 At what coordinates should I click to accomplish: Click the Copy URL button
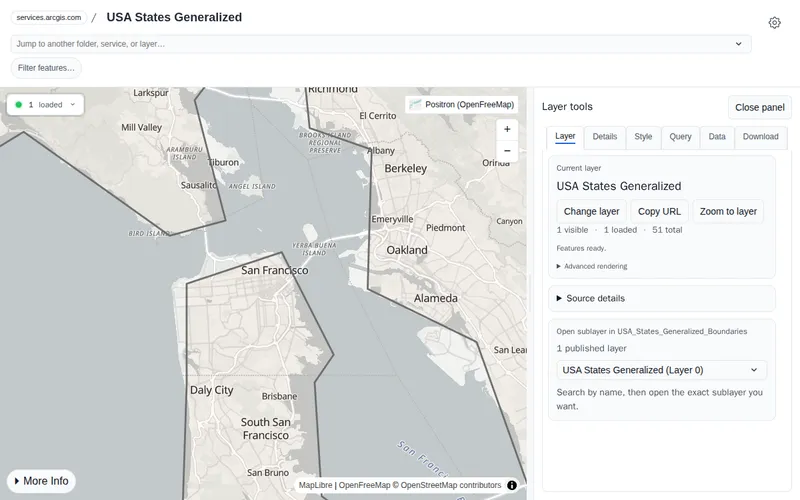(659, 211)
